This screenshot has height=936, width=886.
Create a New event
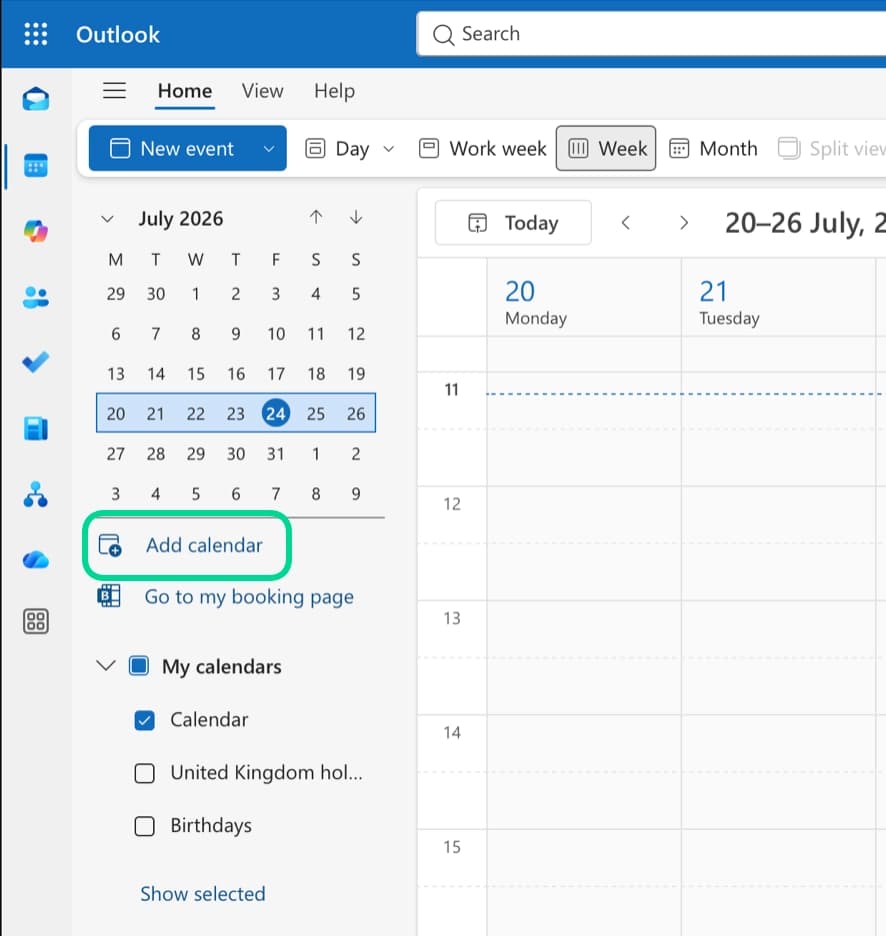[173, 148]
